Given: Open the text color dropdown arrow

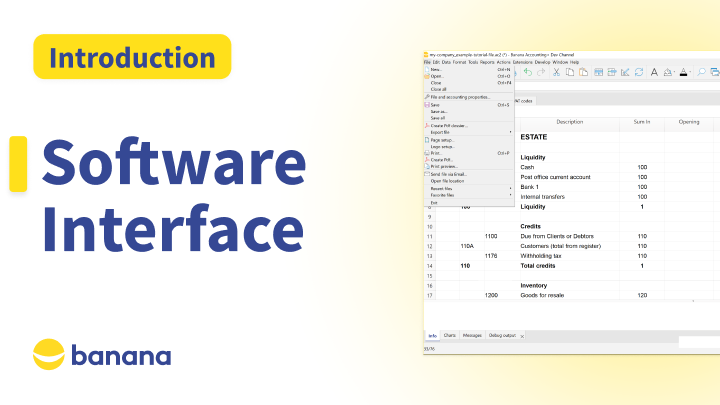Looking at the screenshot, I should coord(690,73).
